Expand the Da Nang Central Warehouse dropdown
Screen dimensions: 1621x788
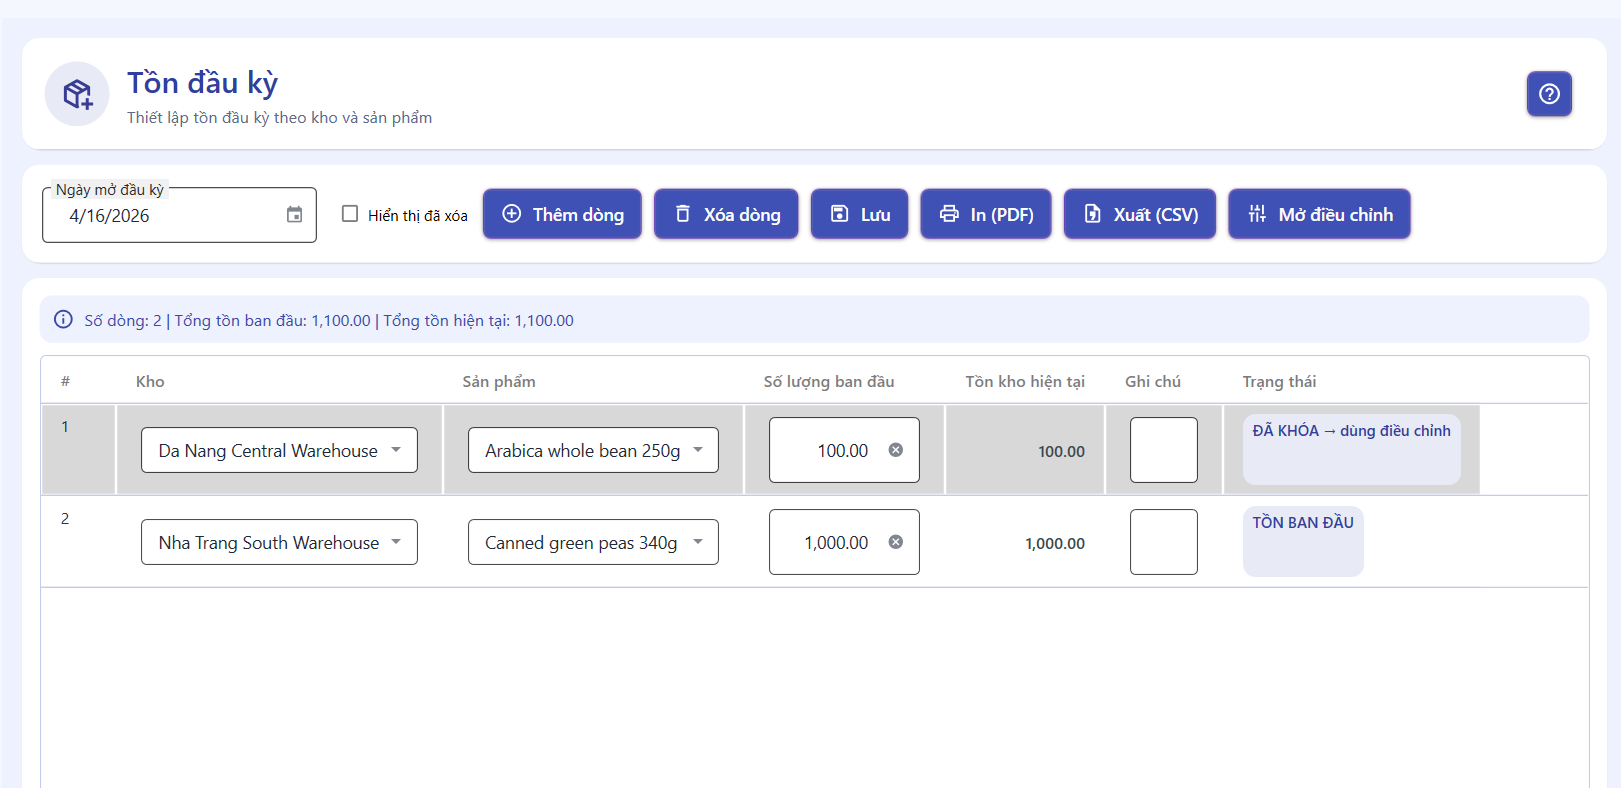[x=396, y=450]
